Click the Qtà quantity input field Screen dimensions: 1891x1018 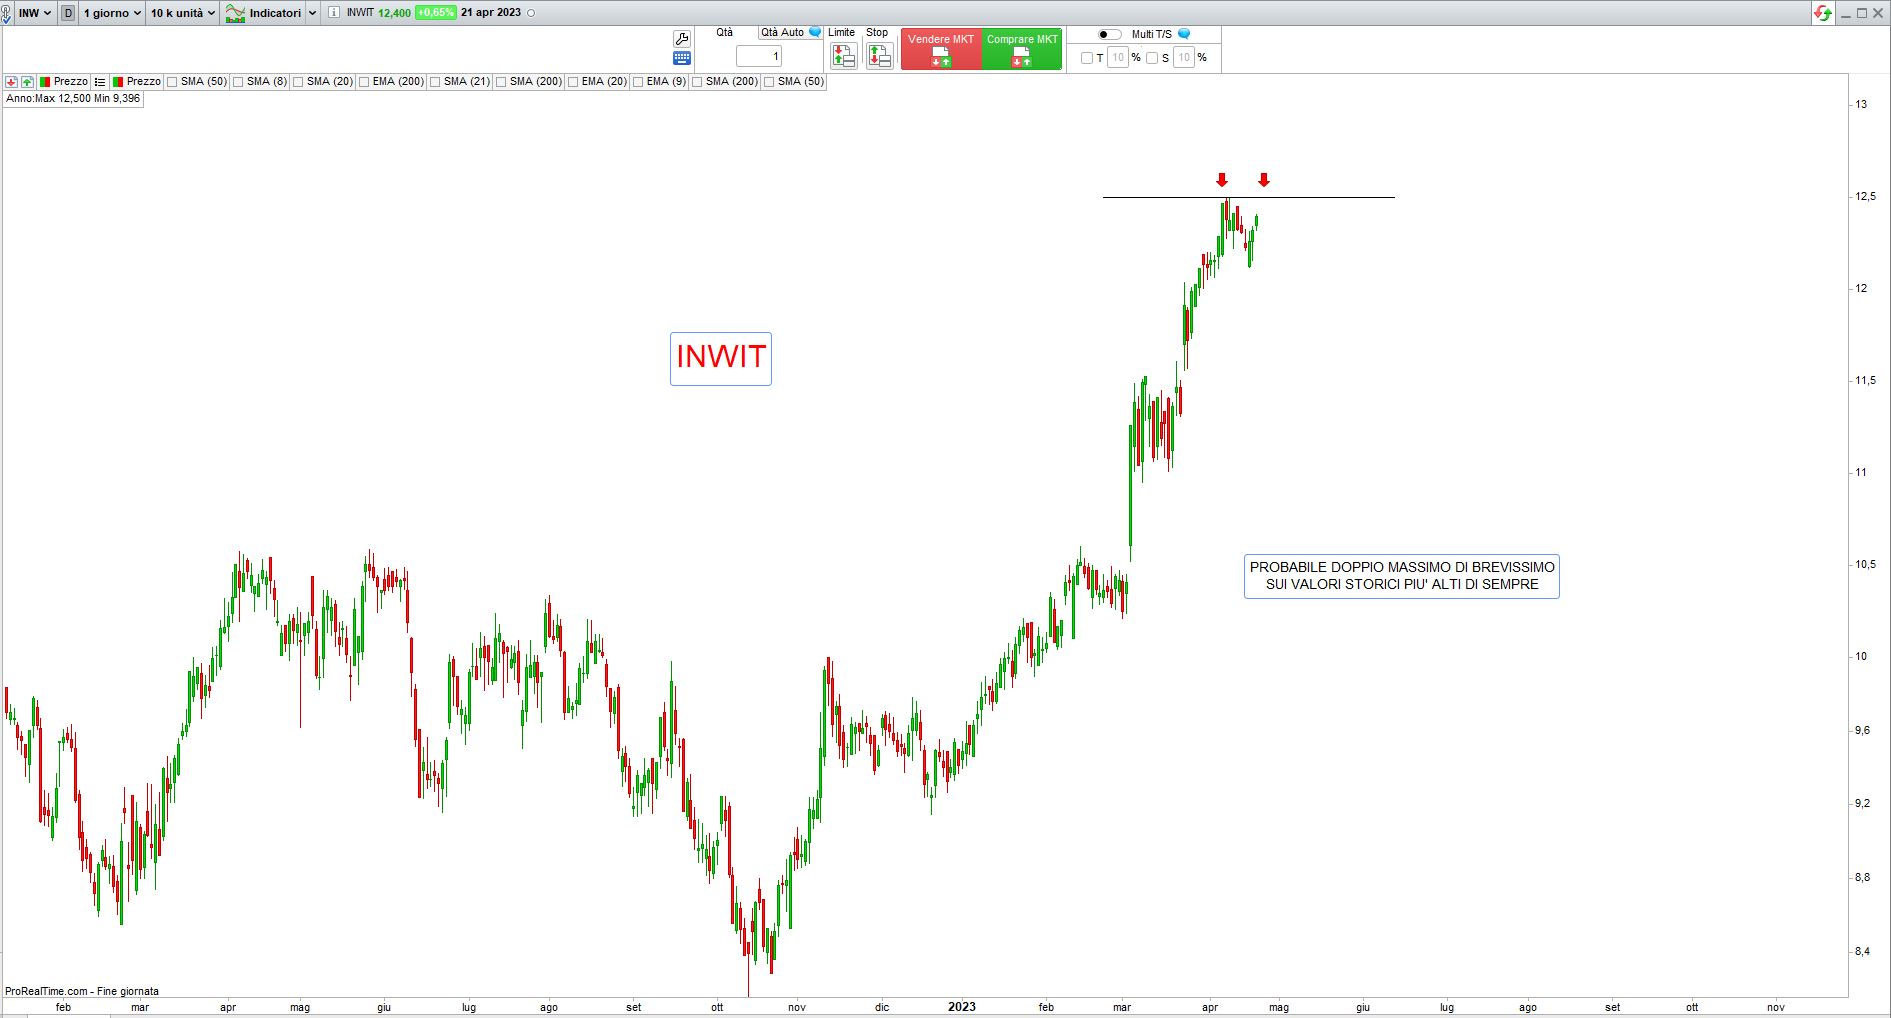tap(759, 56)
